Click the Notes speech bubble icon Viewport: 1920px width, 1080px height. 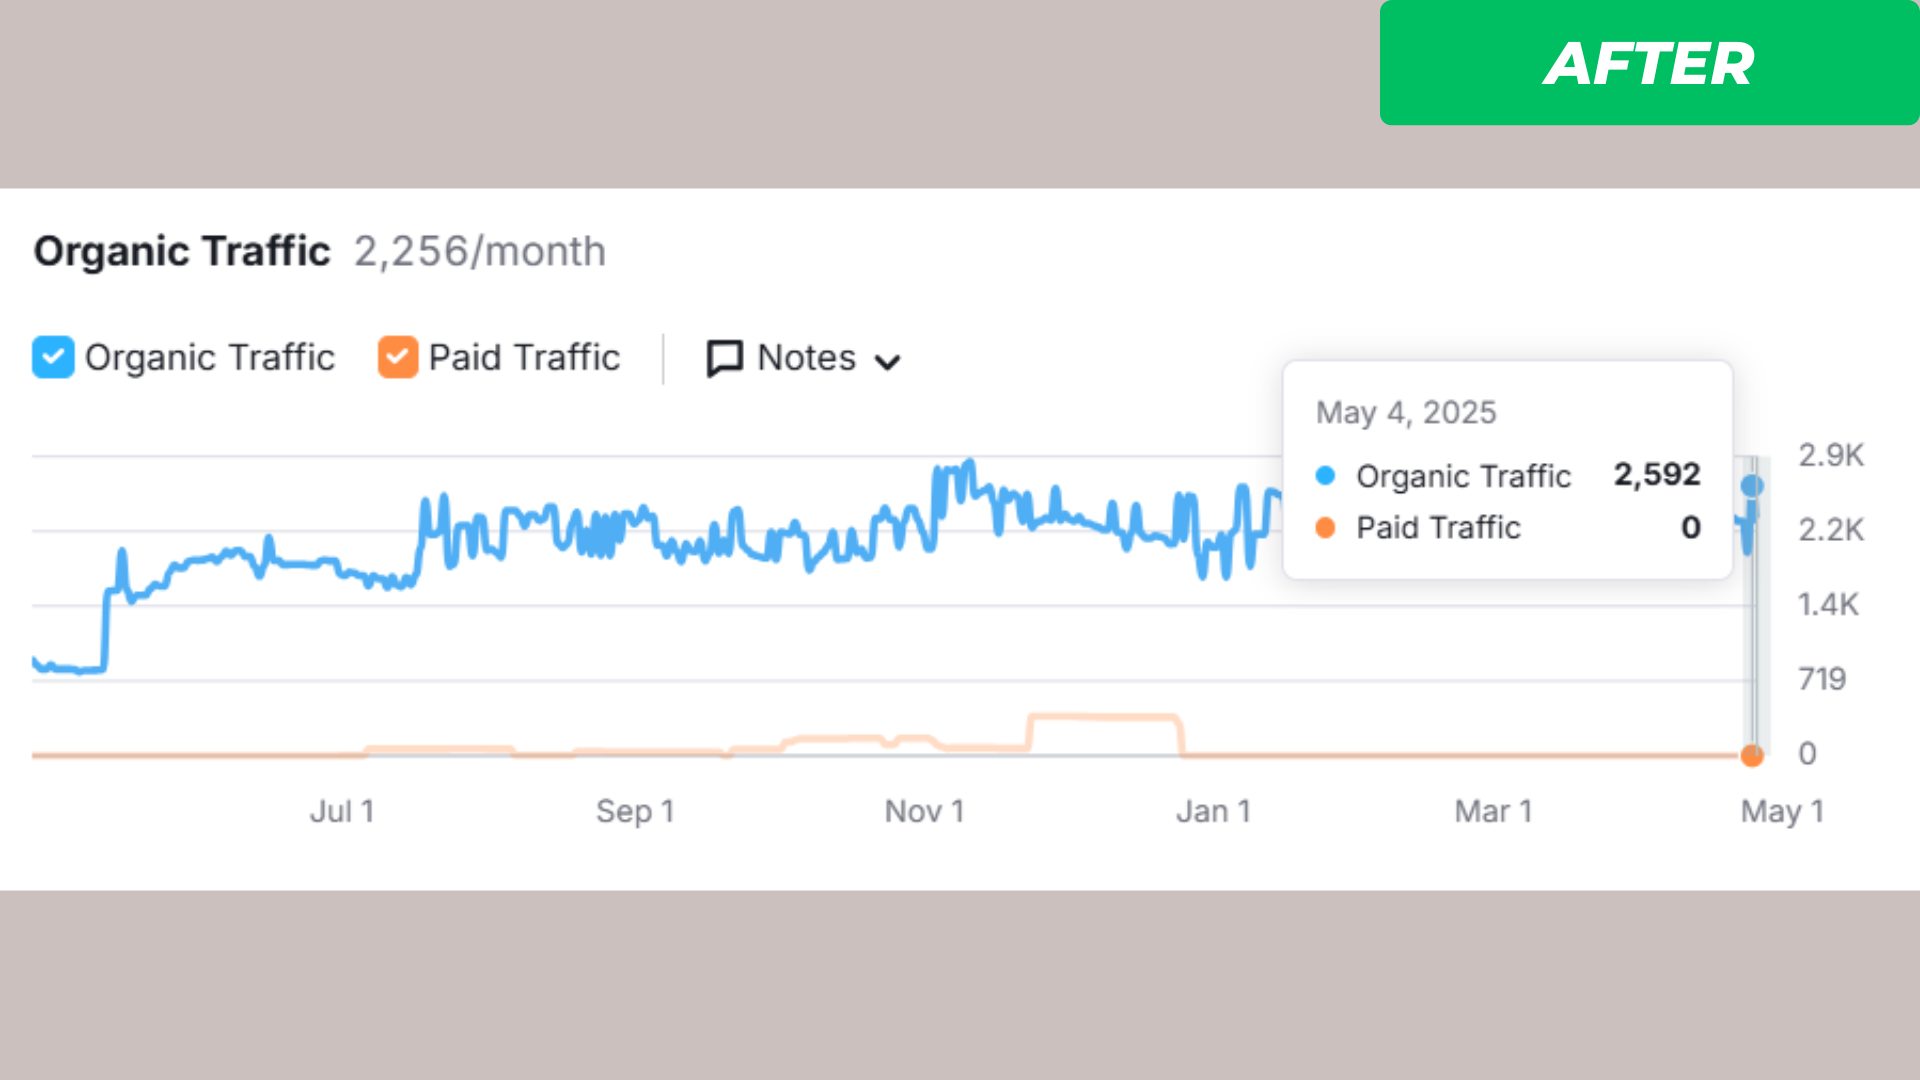(x=724, y=358)
